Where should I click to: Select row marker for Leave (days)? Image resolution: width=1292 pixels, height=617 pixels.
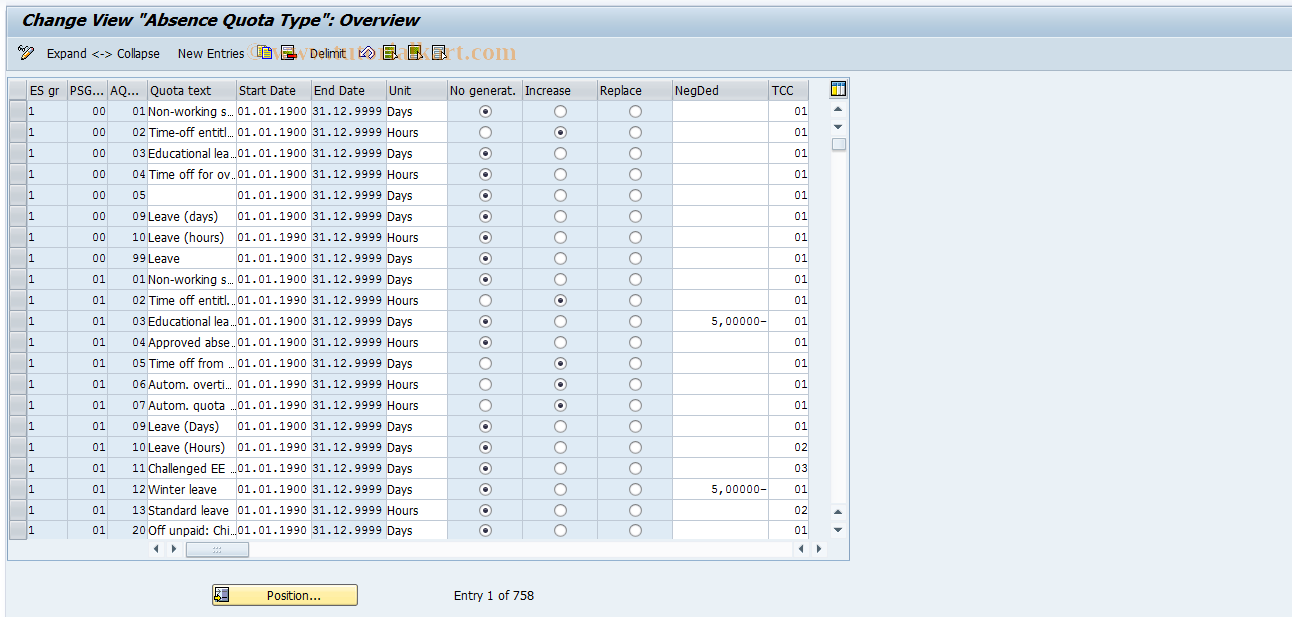[x=18, y=216]
